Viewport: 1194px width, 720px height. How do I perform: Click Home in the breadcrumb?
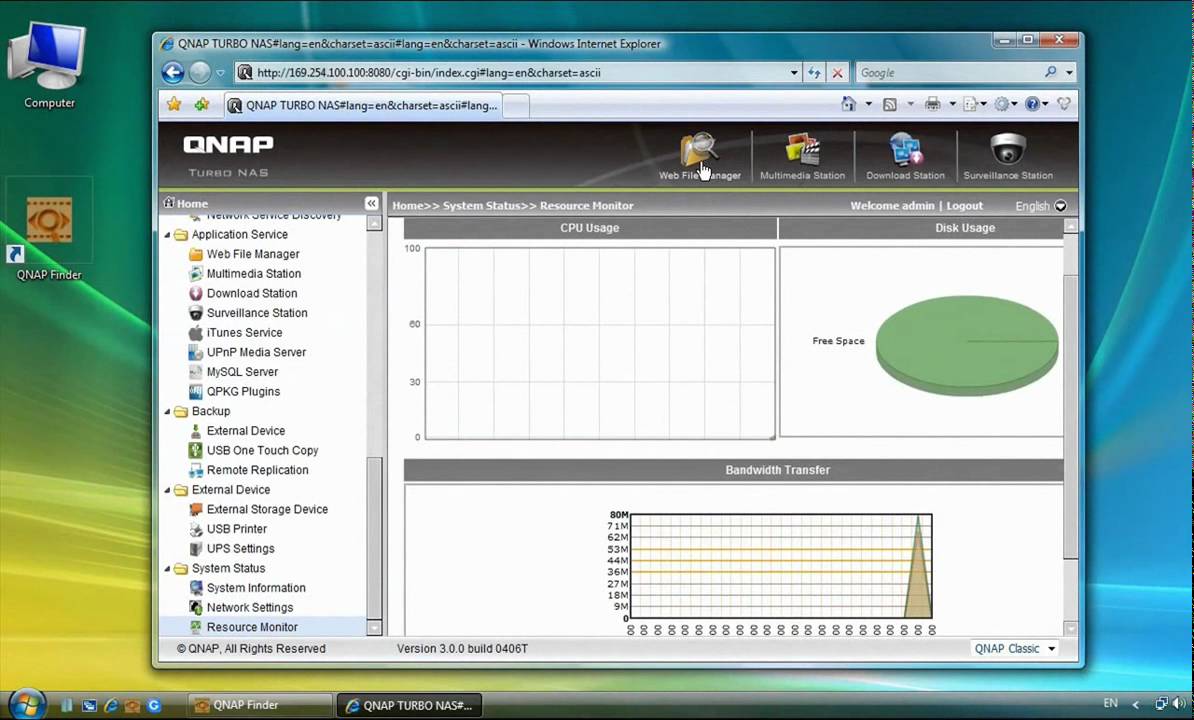(407, 205)
